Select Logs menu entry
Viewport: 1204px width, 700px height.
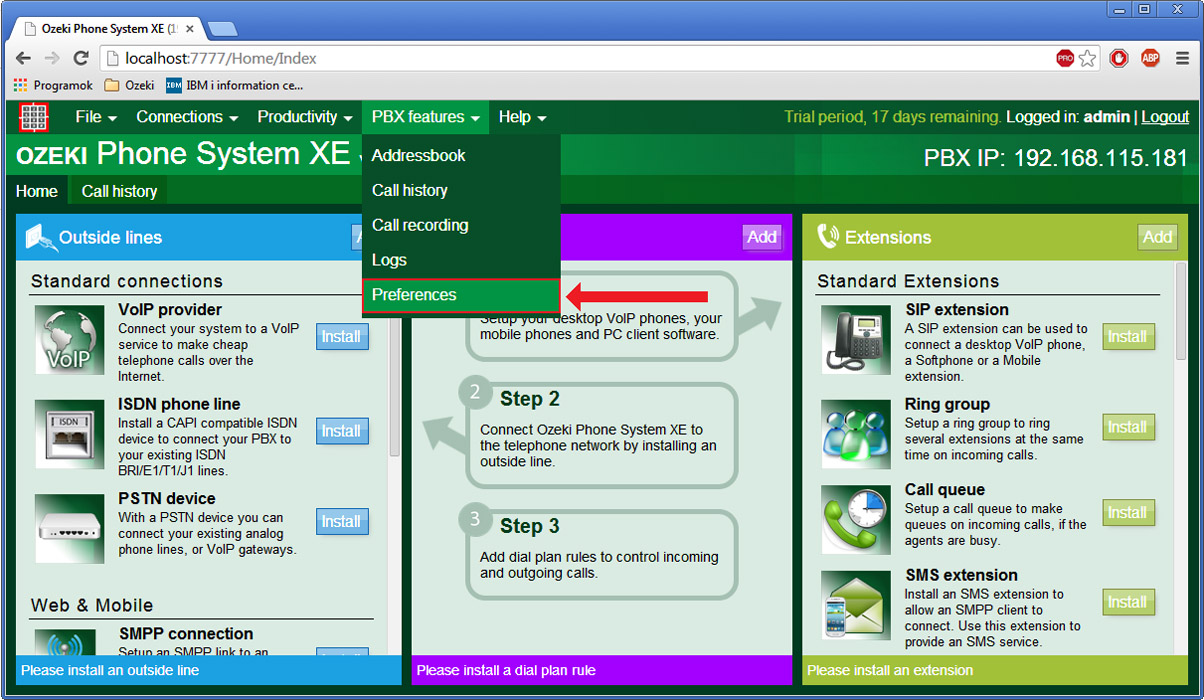[x=461, y=261]
